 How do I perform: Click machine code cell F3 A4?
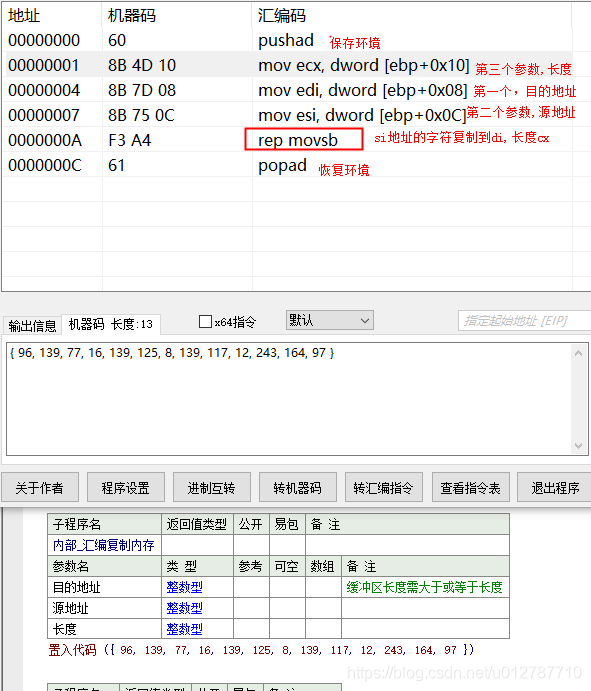130,141
